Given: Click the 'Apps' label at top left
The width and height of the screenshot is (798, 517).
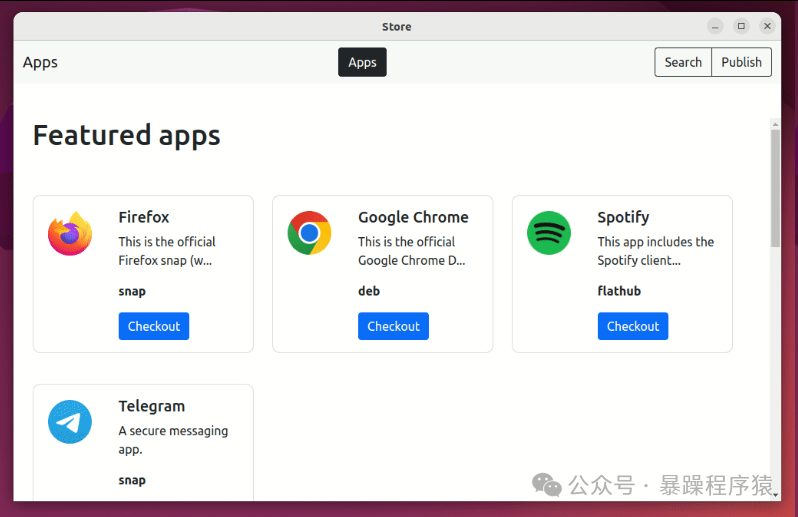Looking at the screenshot, I should [40, 63].
